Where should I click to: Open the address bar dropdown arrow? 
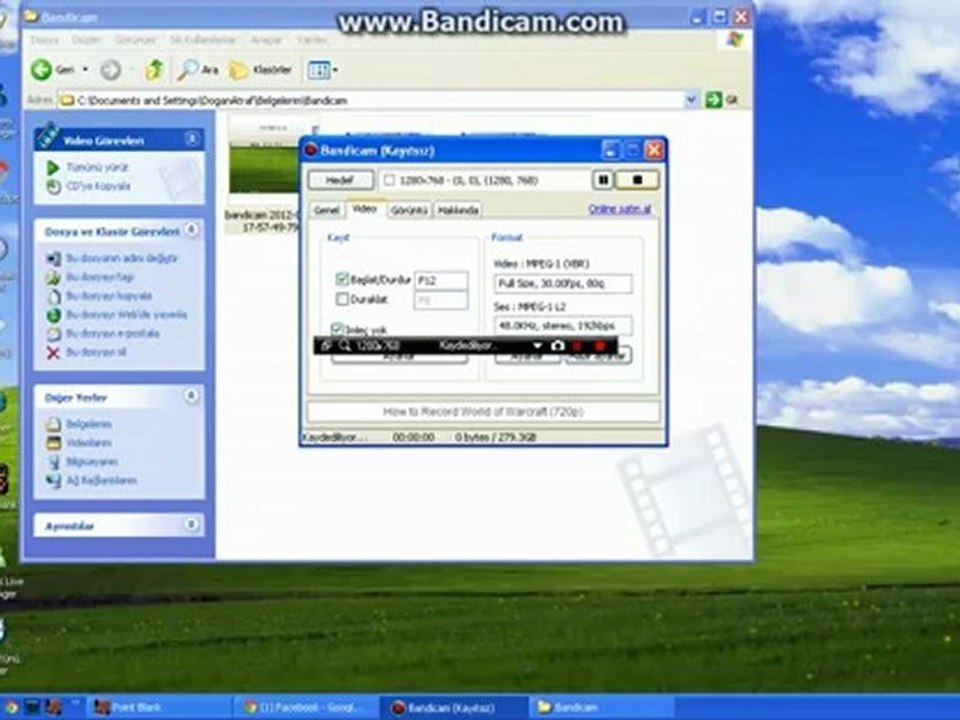(691, 99)
